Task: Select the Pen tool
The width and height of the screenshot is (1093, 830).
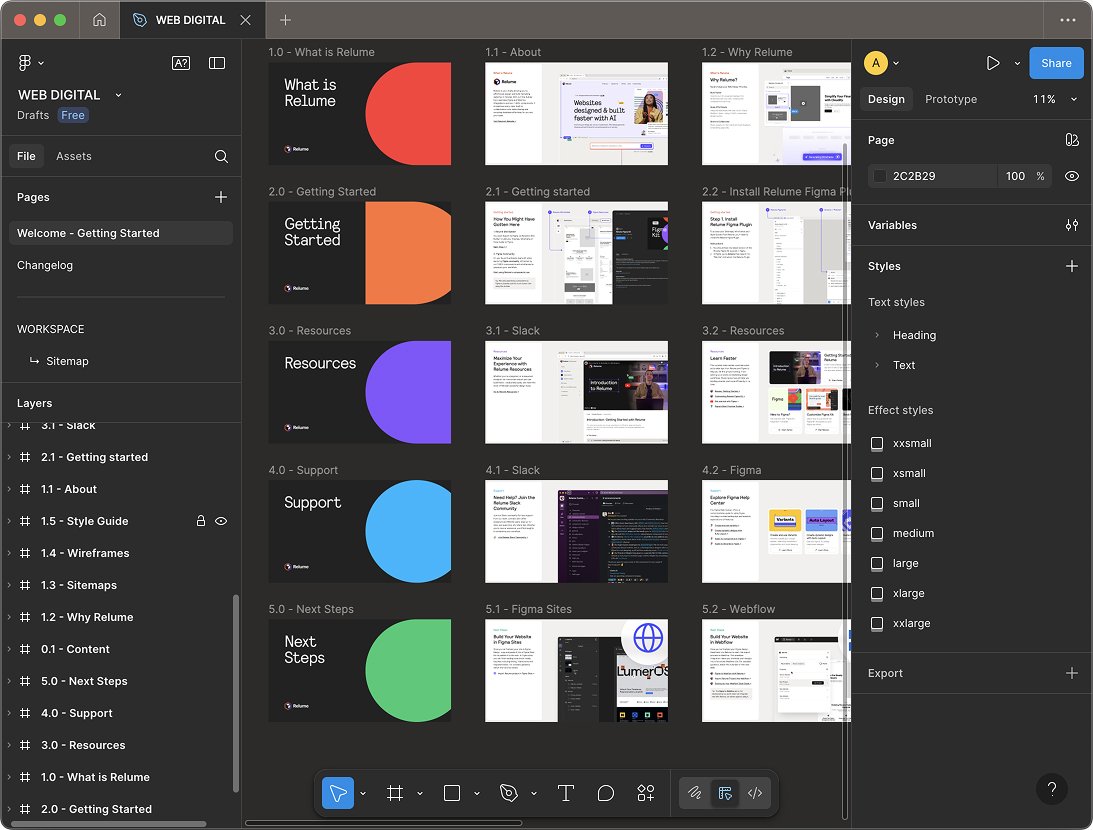Action: (509, 793)
